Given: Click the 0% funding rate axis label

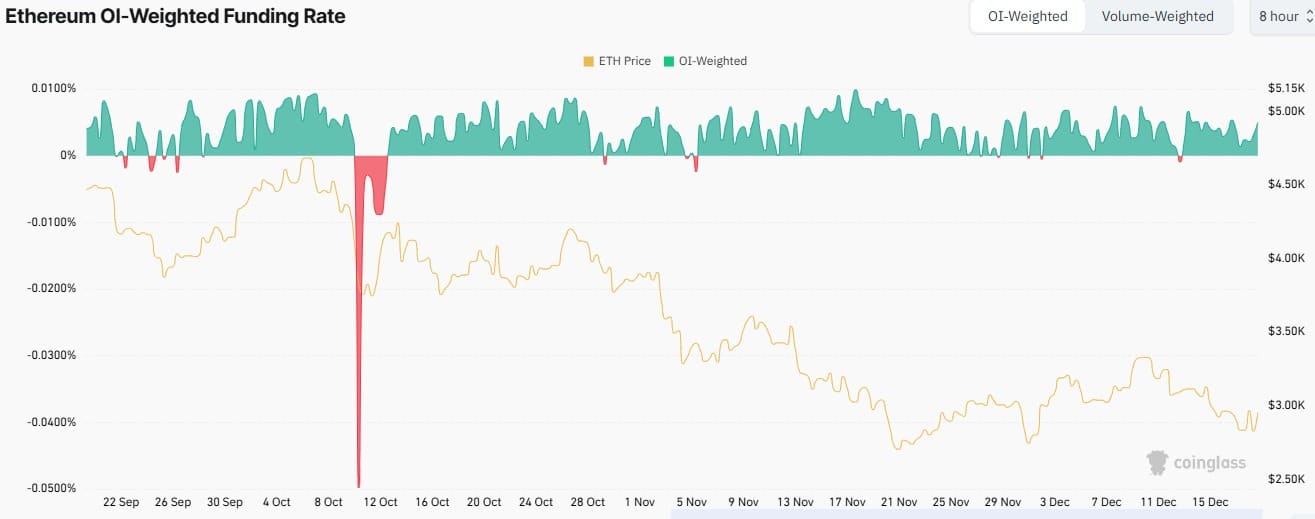Looking at the screenshot, I should [68, 155].
